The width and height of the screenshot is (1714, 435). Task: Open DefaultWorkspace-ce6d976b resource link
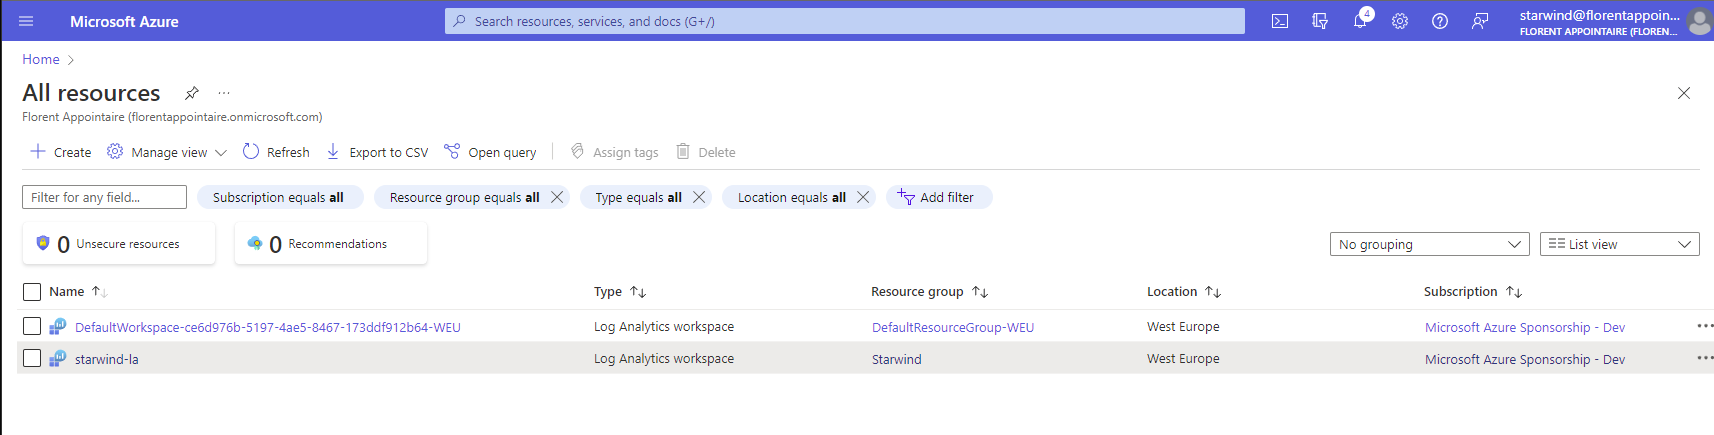point(268,327)
